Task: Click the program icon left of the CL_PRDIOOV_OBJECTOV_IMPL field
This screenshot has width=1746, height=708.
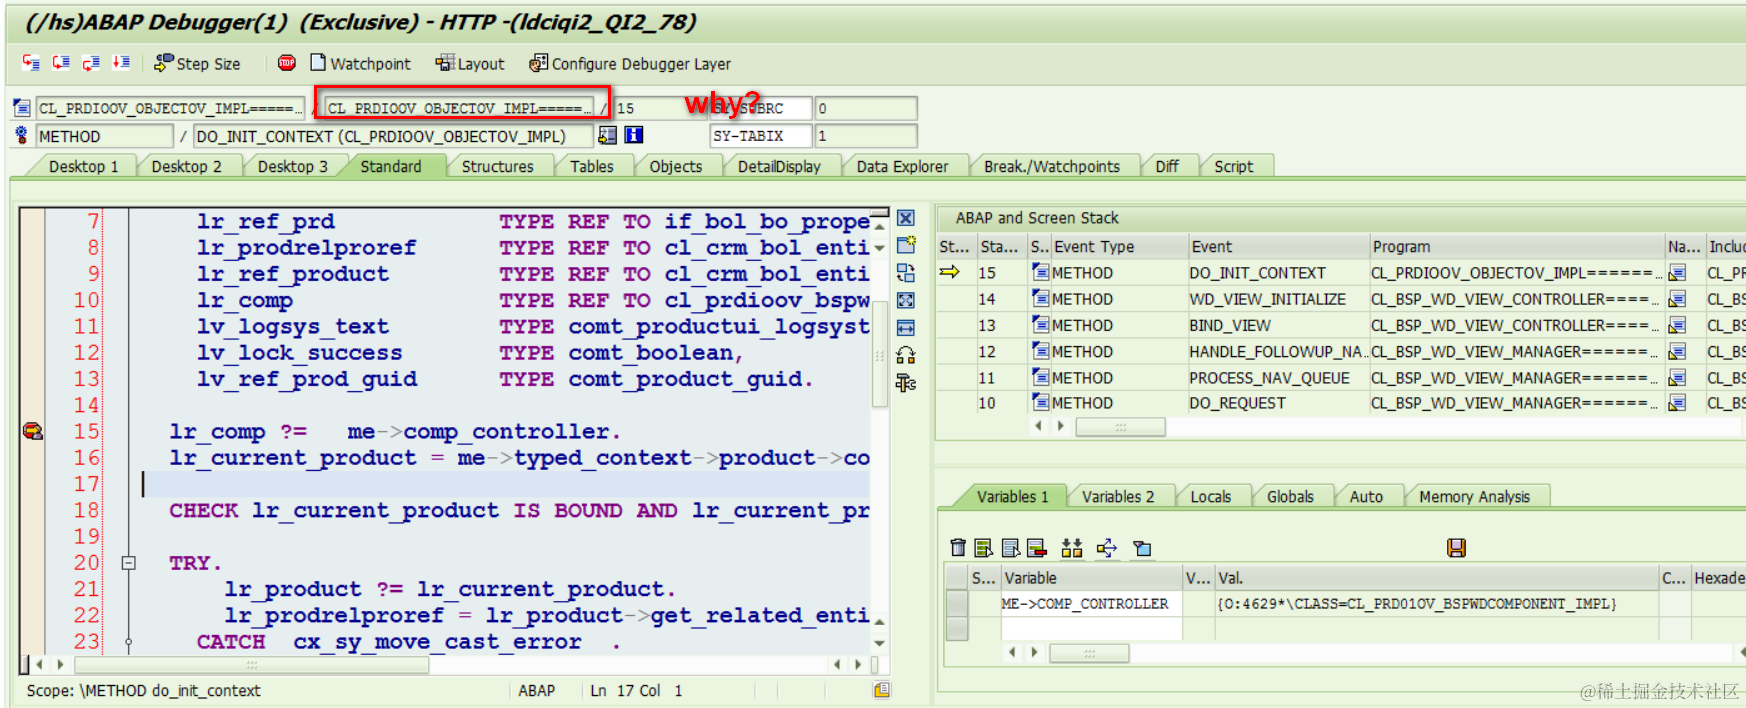Action: click(22, 107)
